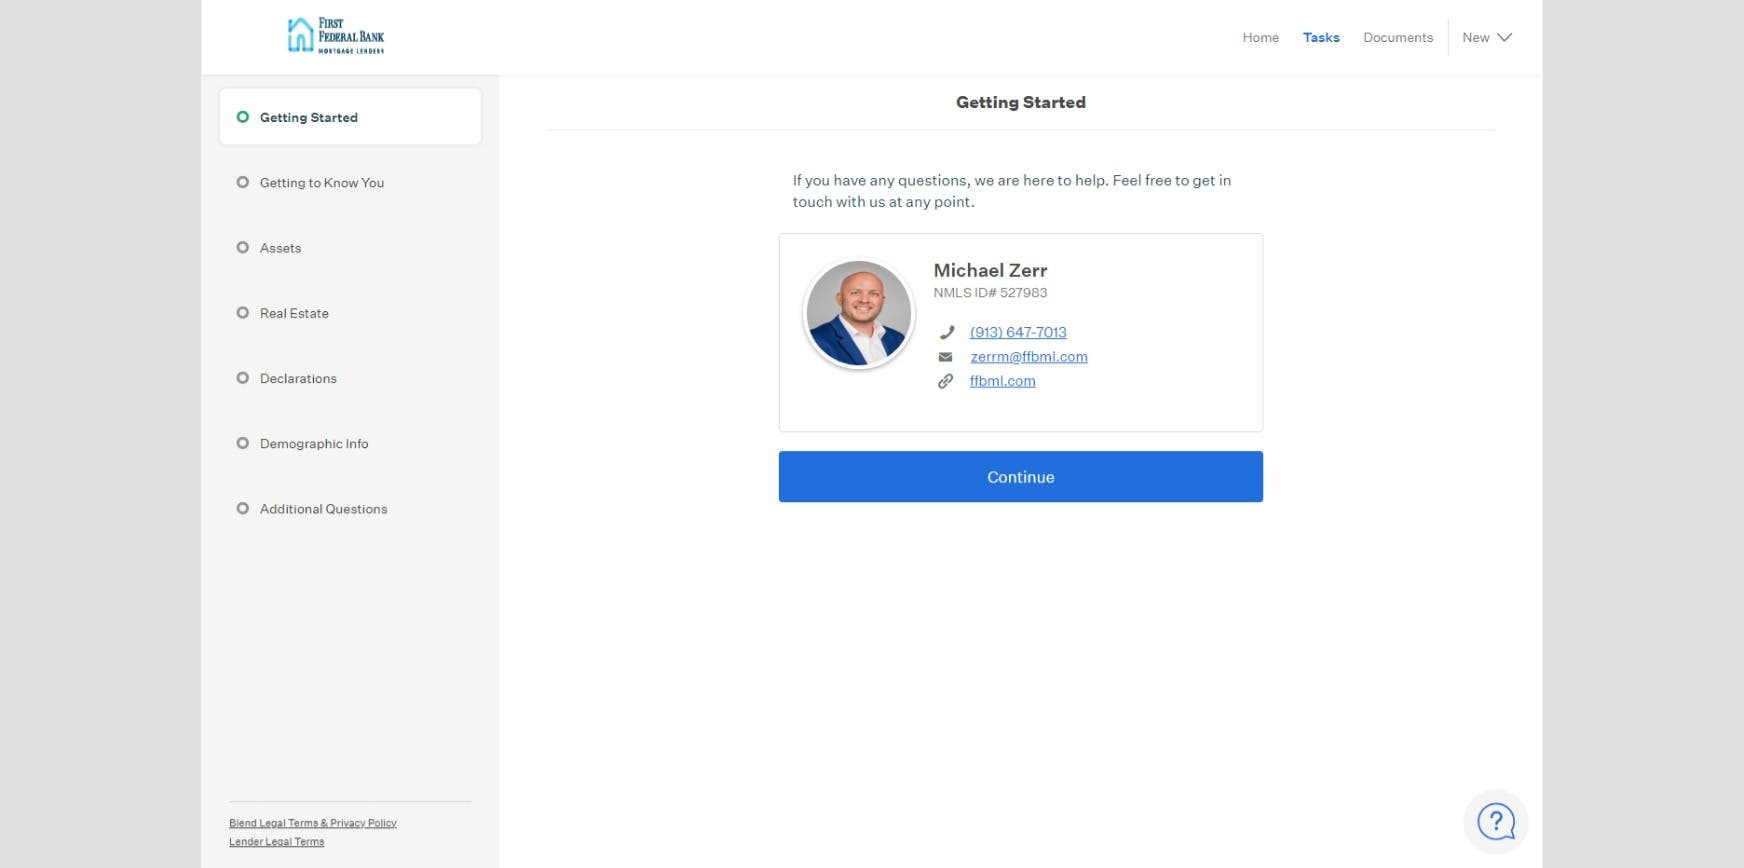Click the Declarations step circle
Image resolution: width=1744 pixels, height=868 pixels.
[x=242, y=378]
